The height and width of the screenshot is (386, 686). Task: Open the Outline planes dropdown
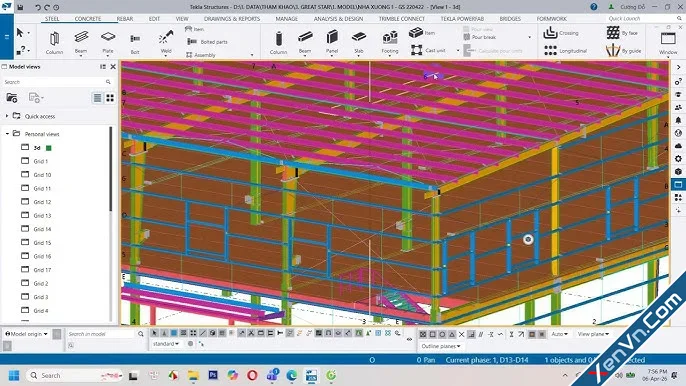[441, 346]
